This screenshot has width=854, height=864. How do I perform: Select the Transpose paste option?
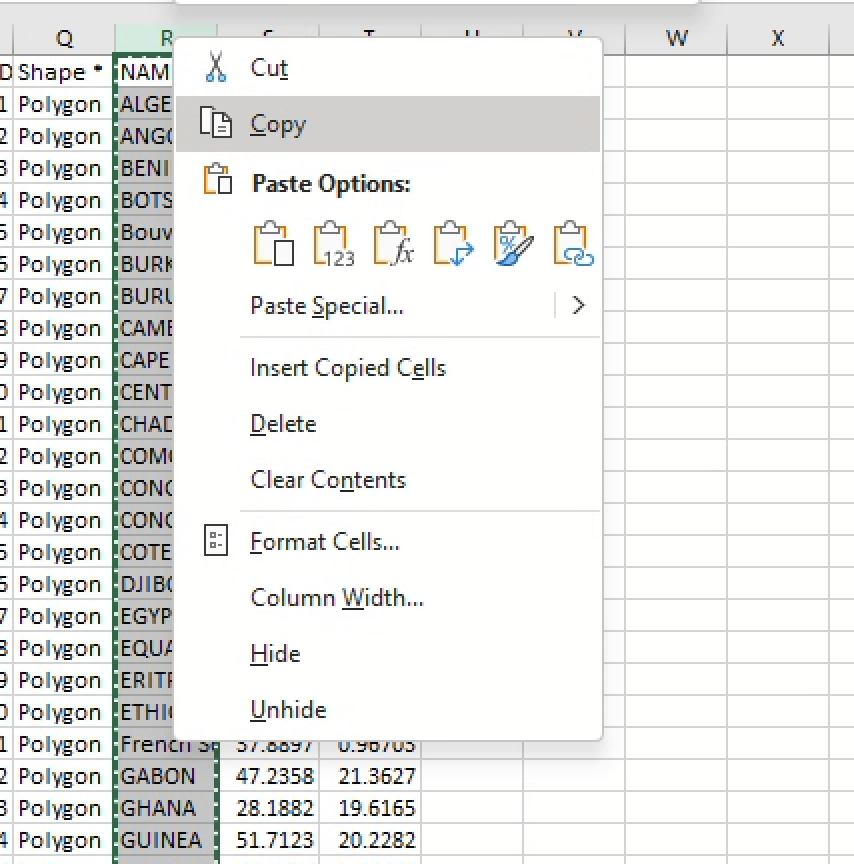[x=453, y=244]
